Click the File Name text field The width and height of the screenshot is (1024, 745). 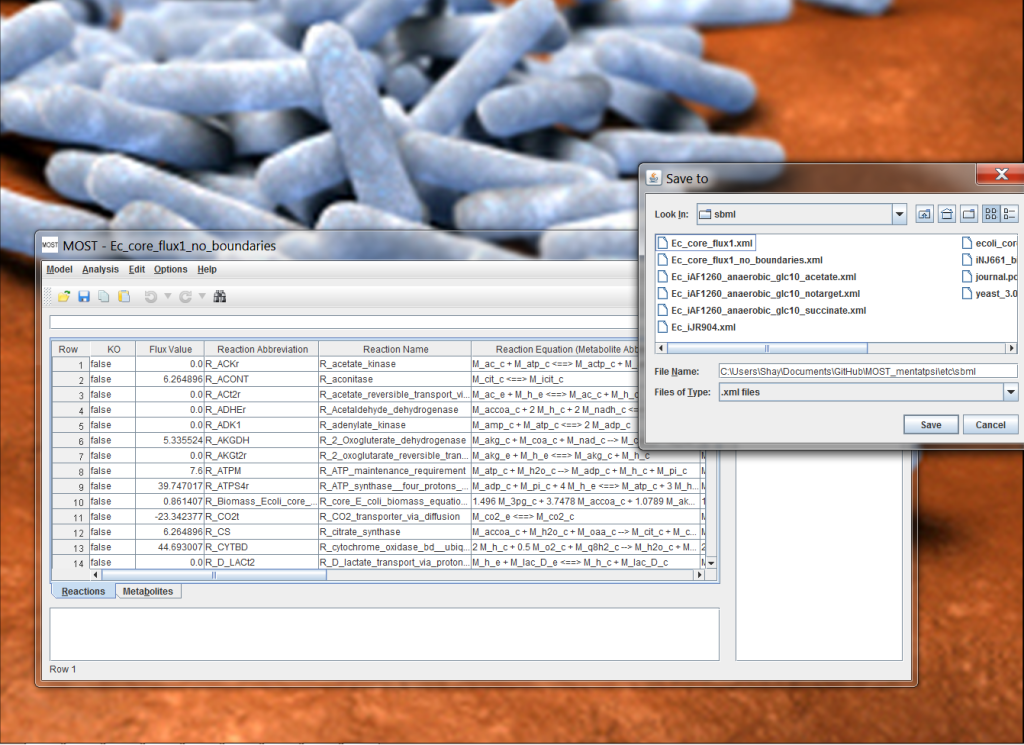click(x=866, y=371)
